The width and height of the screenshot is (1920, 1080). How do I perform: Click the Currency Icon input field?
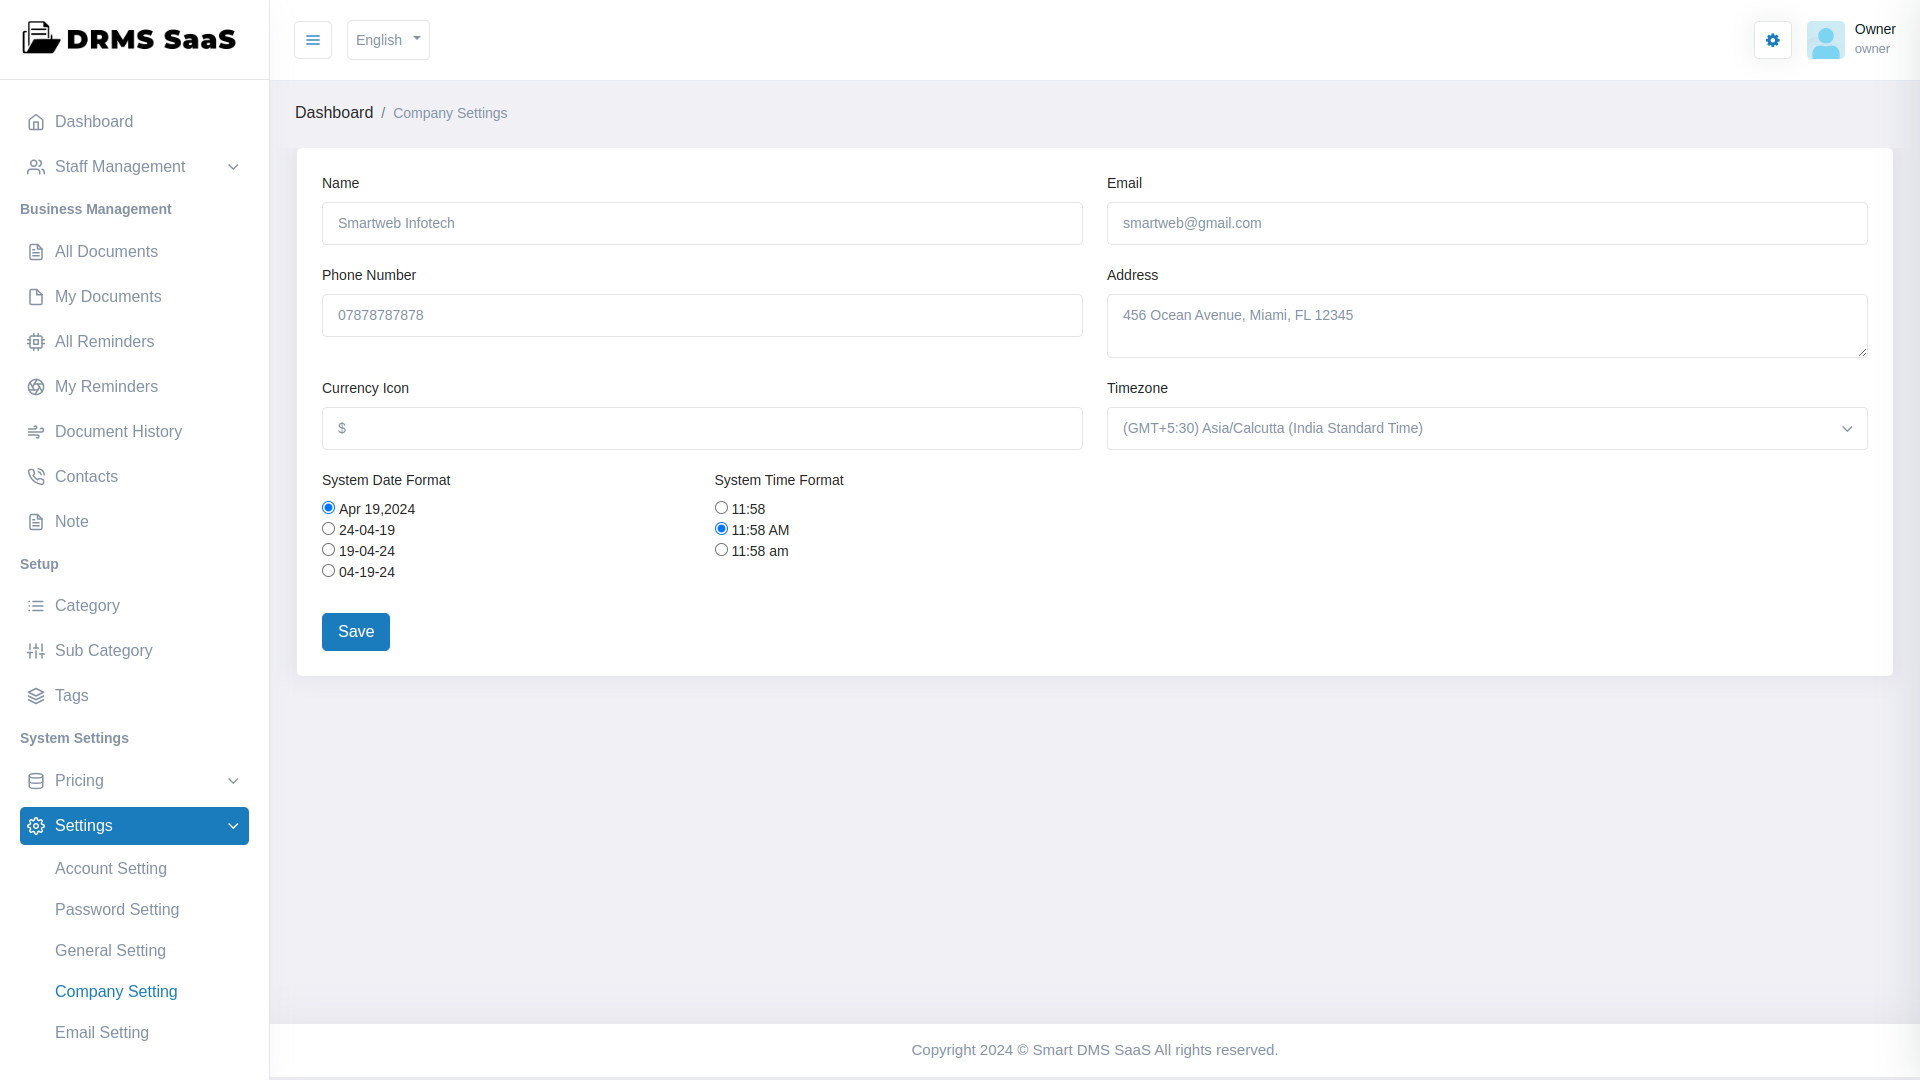[x=701, y=428]
